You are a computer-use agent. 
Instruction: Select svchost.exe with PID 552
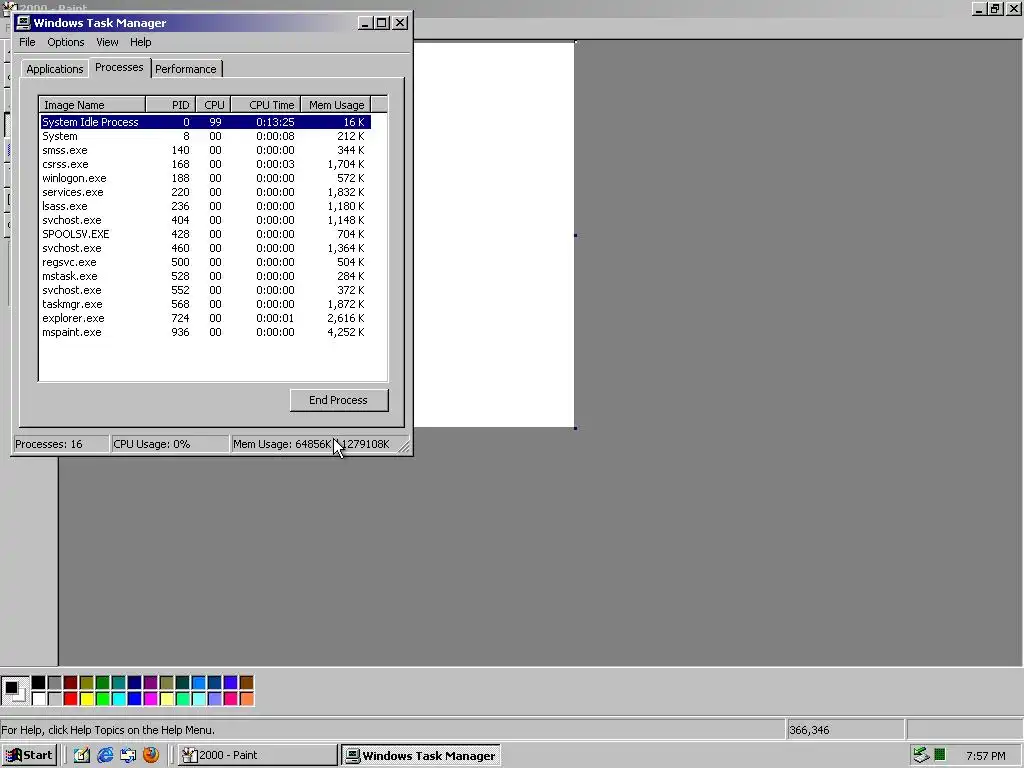click(205, 290)
